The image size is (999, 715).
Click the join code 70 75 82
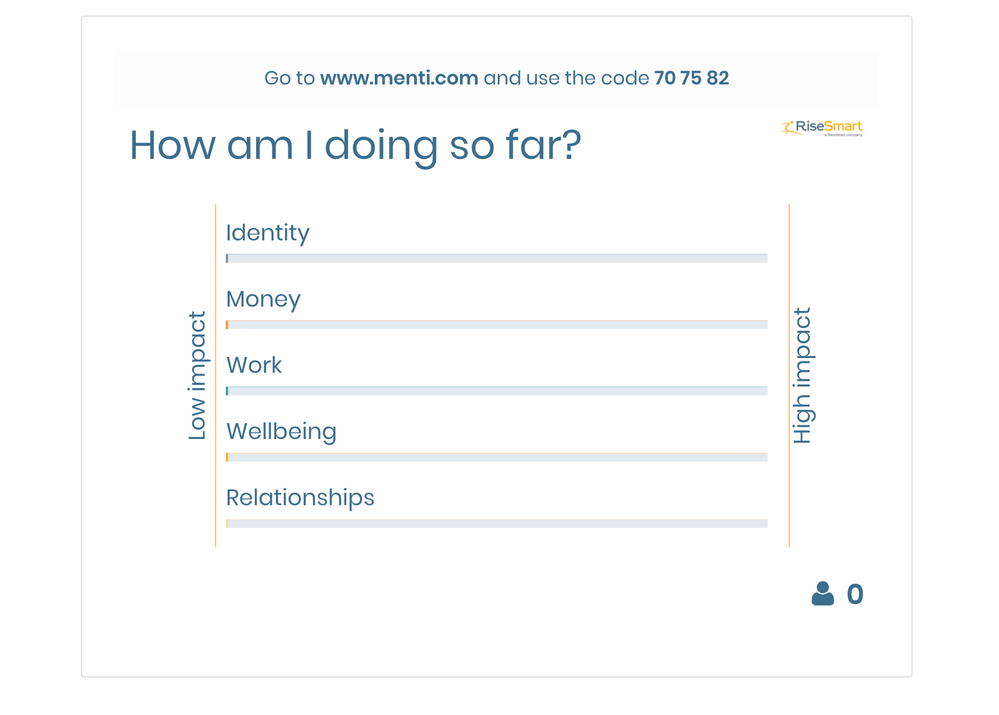[x=691, y=78]
